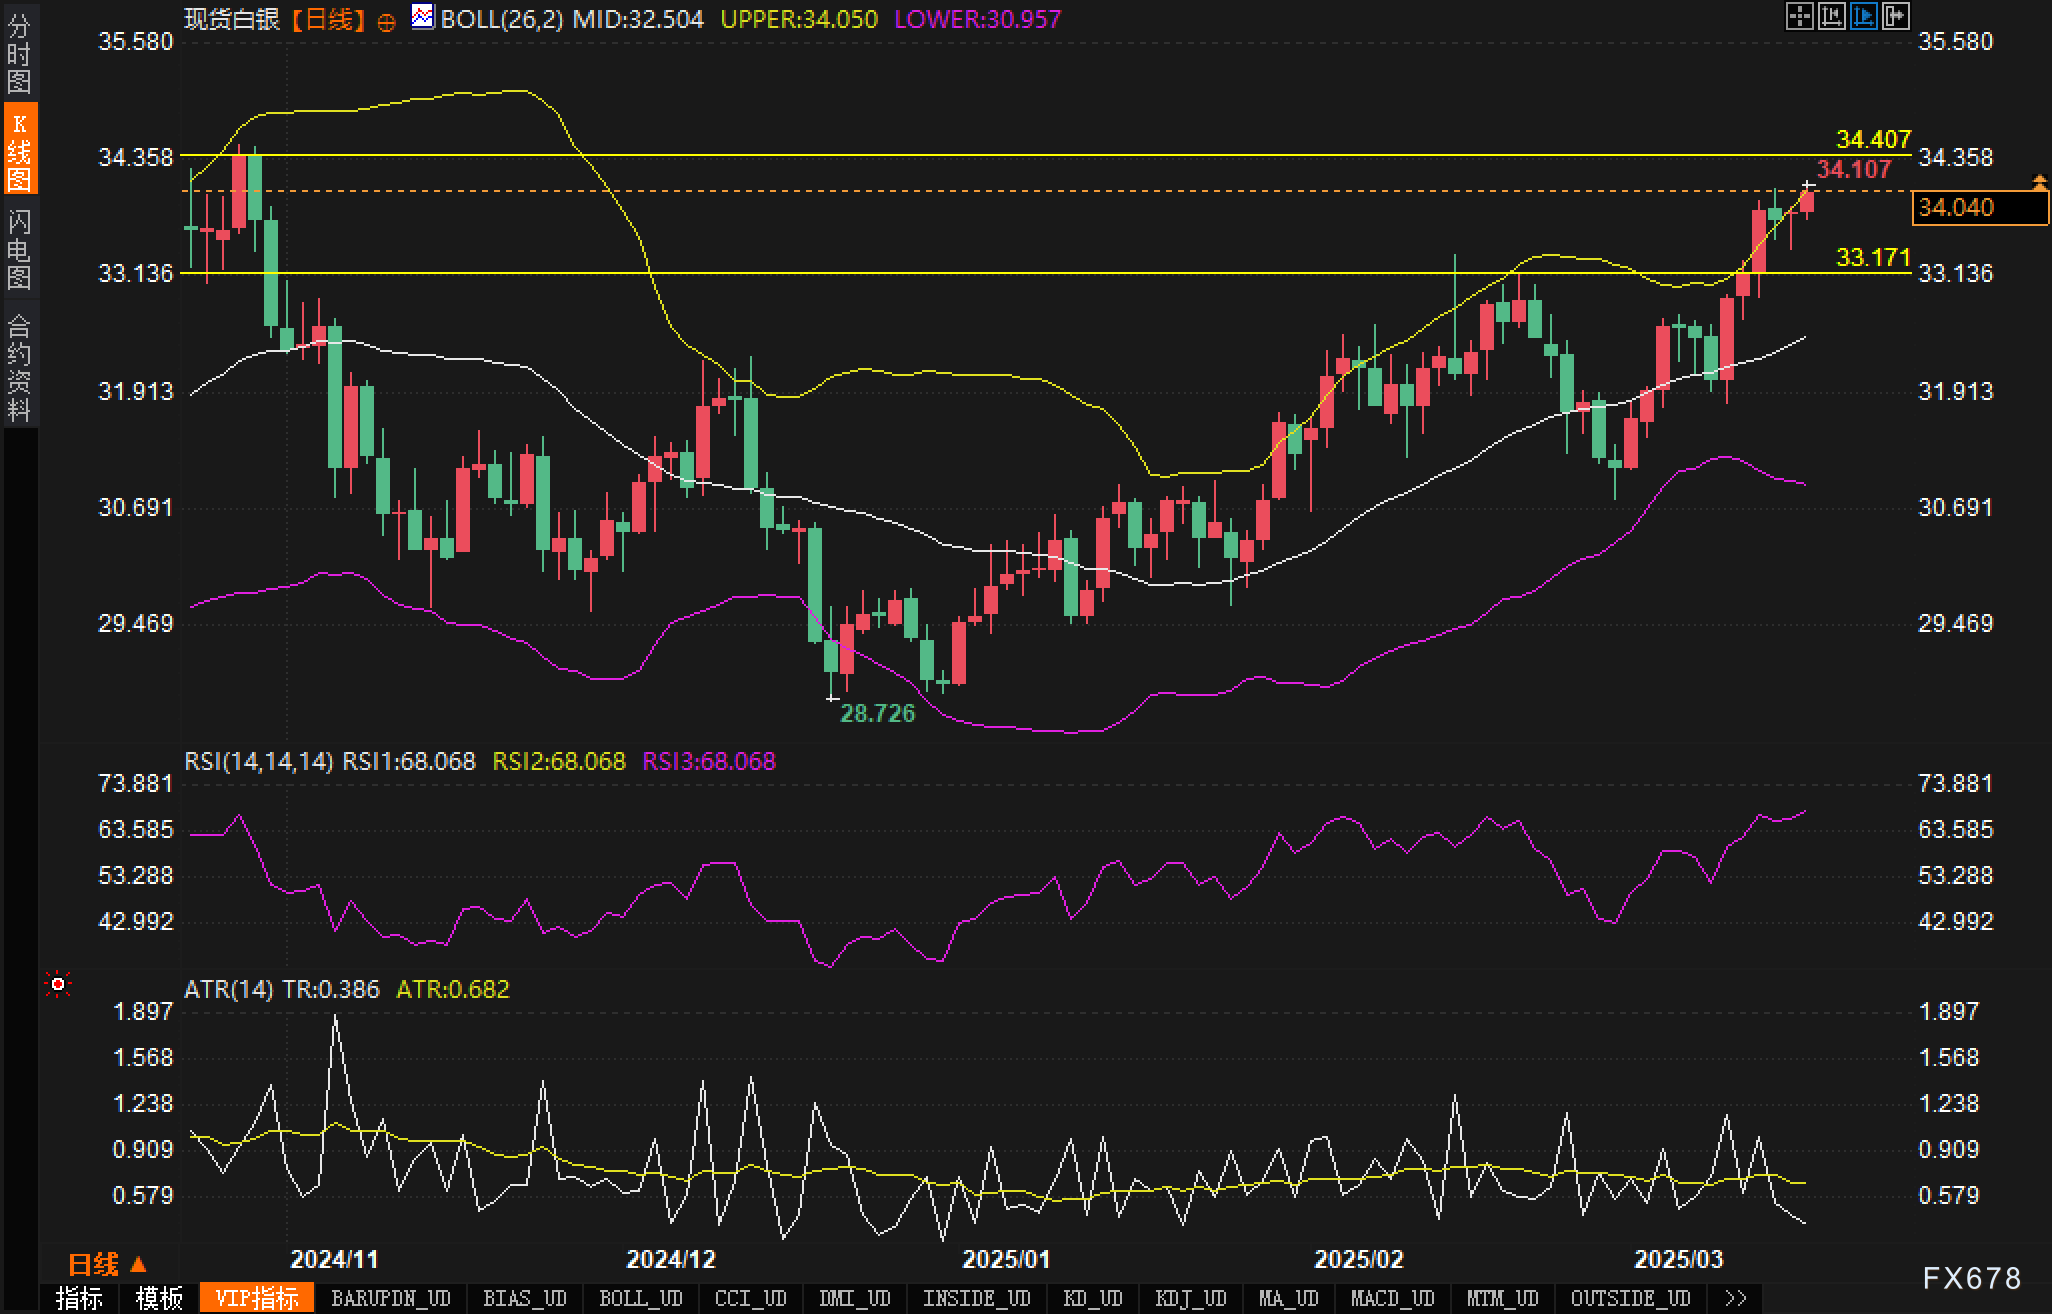Toggle the blue-highlighted chart axis mode icon
Image resolution: width=2052 pixels, height=1314 pixels.
click(x=1863, y=16)
